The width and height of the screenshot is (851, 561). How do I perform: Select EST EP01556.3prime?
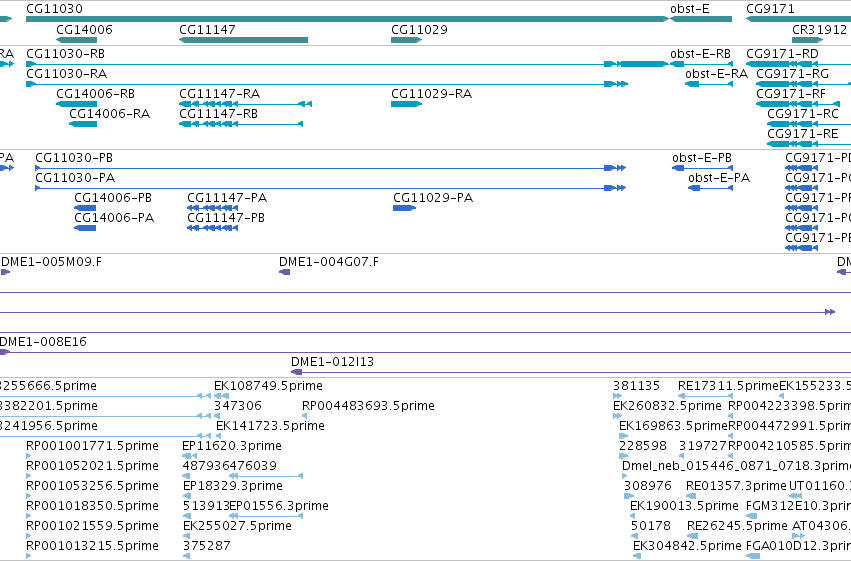coord(266,516)
